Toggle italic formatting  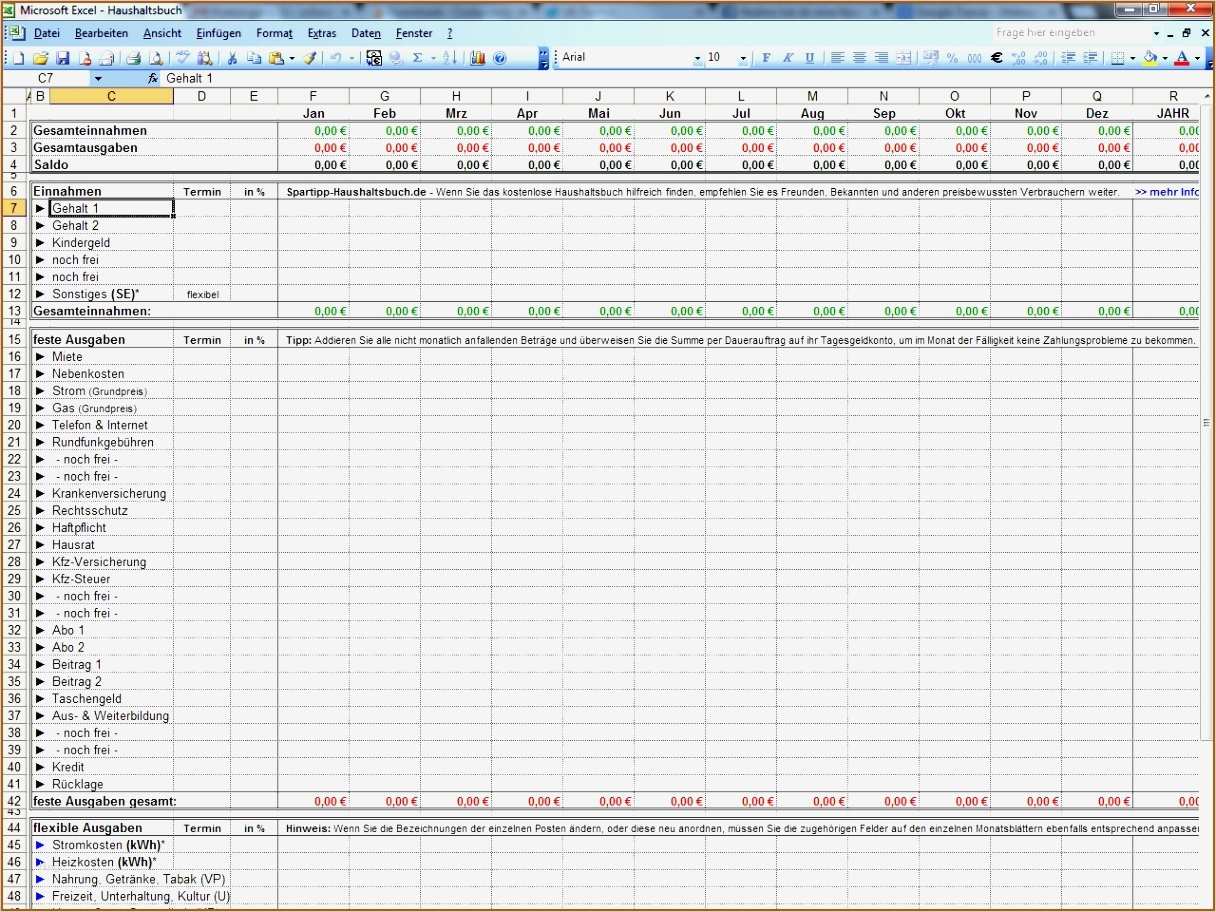[x=786, y=57]
